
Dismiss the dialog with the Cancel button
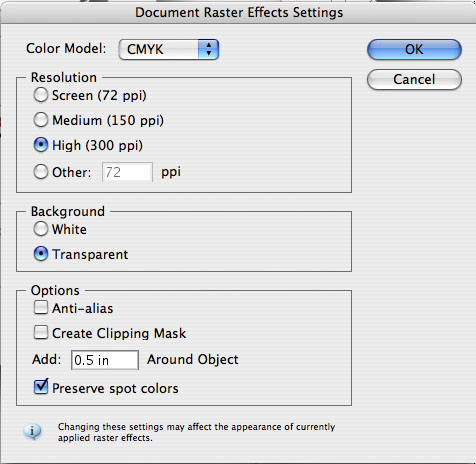414,79
